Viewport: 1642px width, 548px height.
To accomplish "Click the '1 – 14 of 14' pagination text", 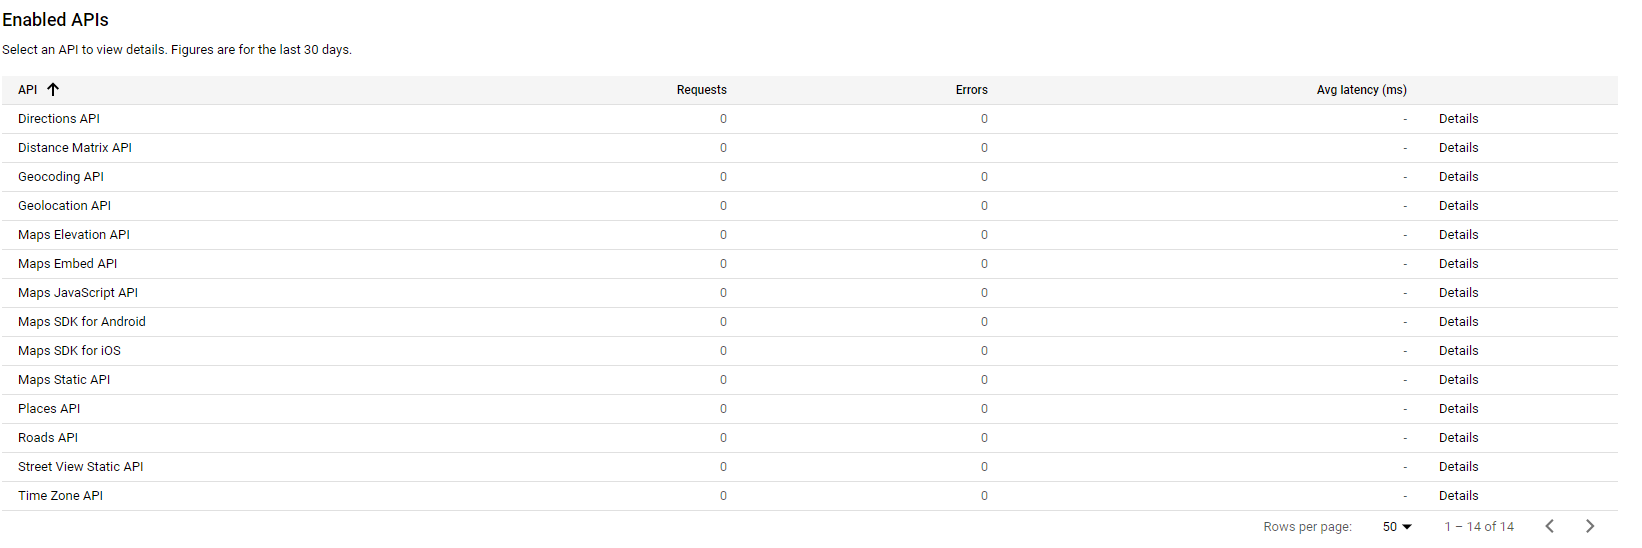I will tap(1479, 527).
